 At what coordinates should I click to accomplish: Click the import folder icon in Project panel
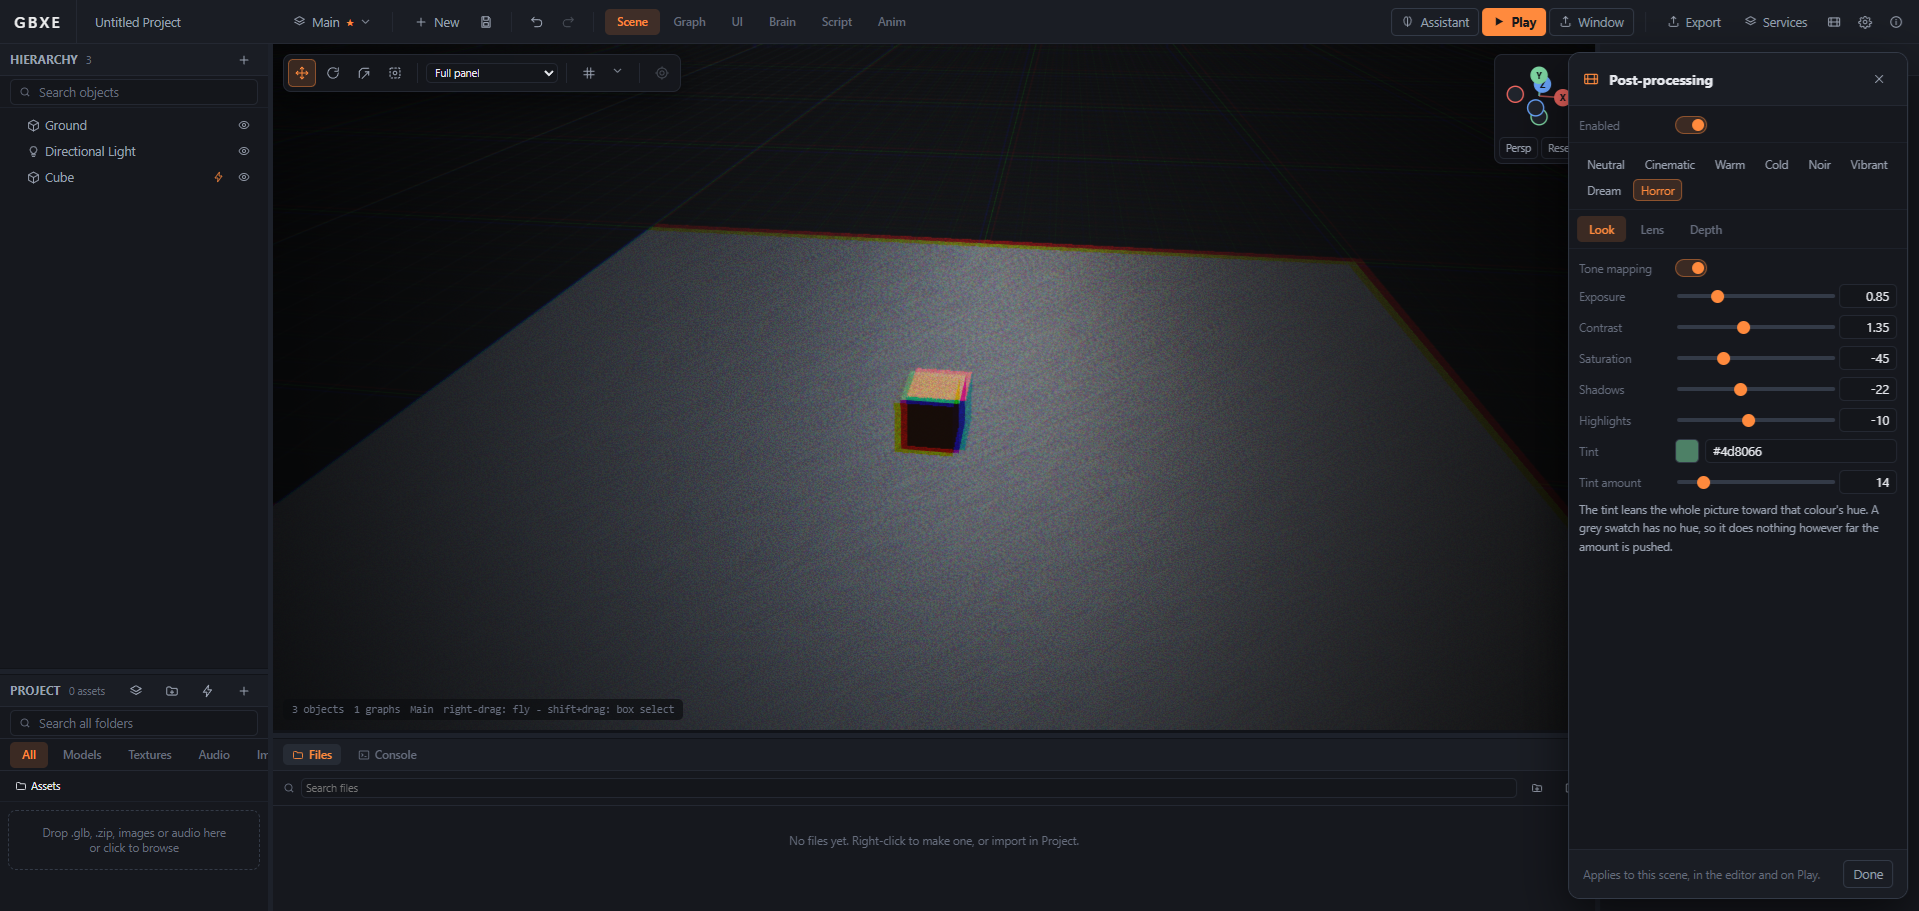[x=172, y=691]
